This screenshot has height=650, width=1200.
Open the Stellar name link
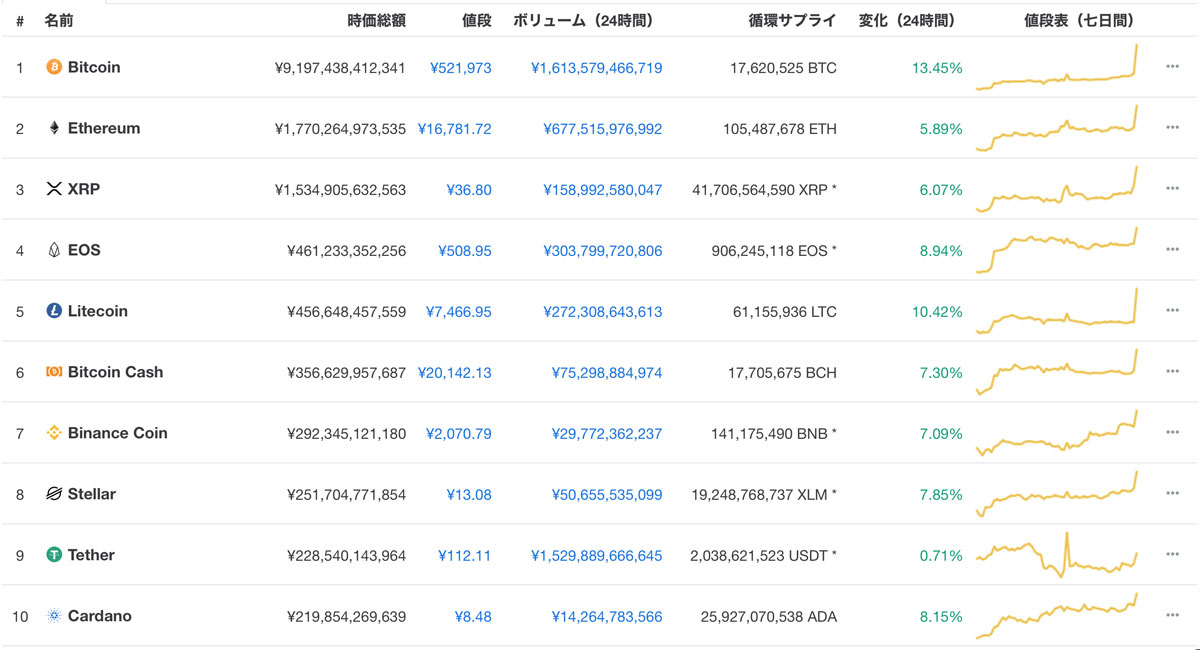pos(92,494)
